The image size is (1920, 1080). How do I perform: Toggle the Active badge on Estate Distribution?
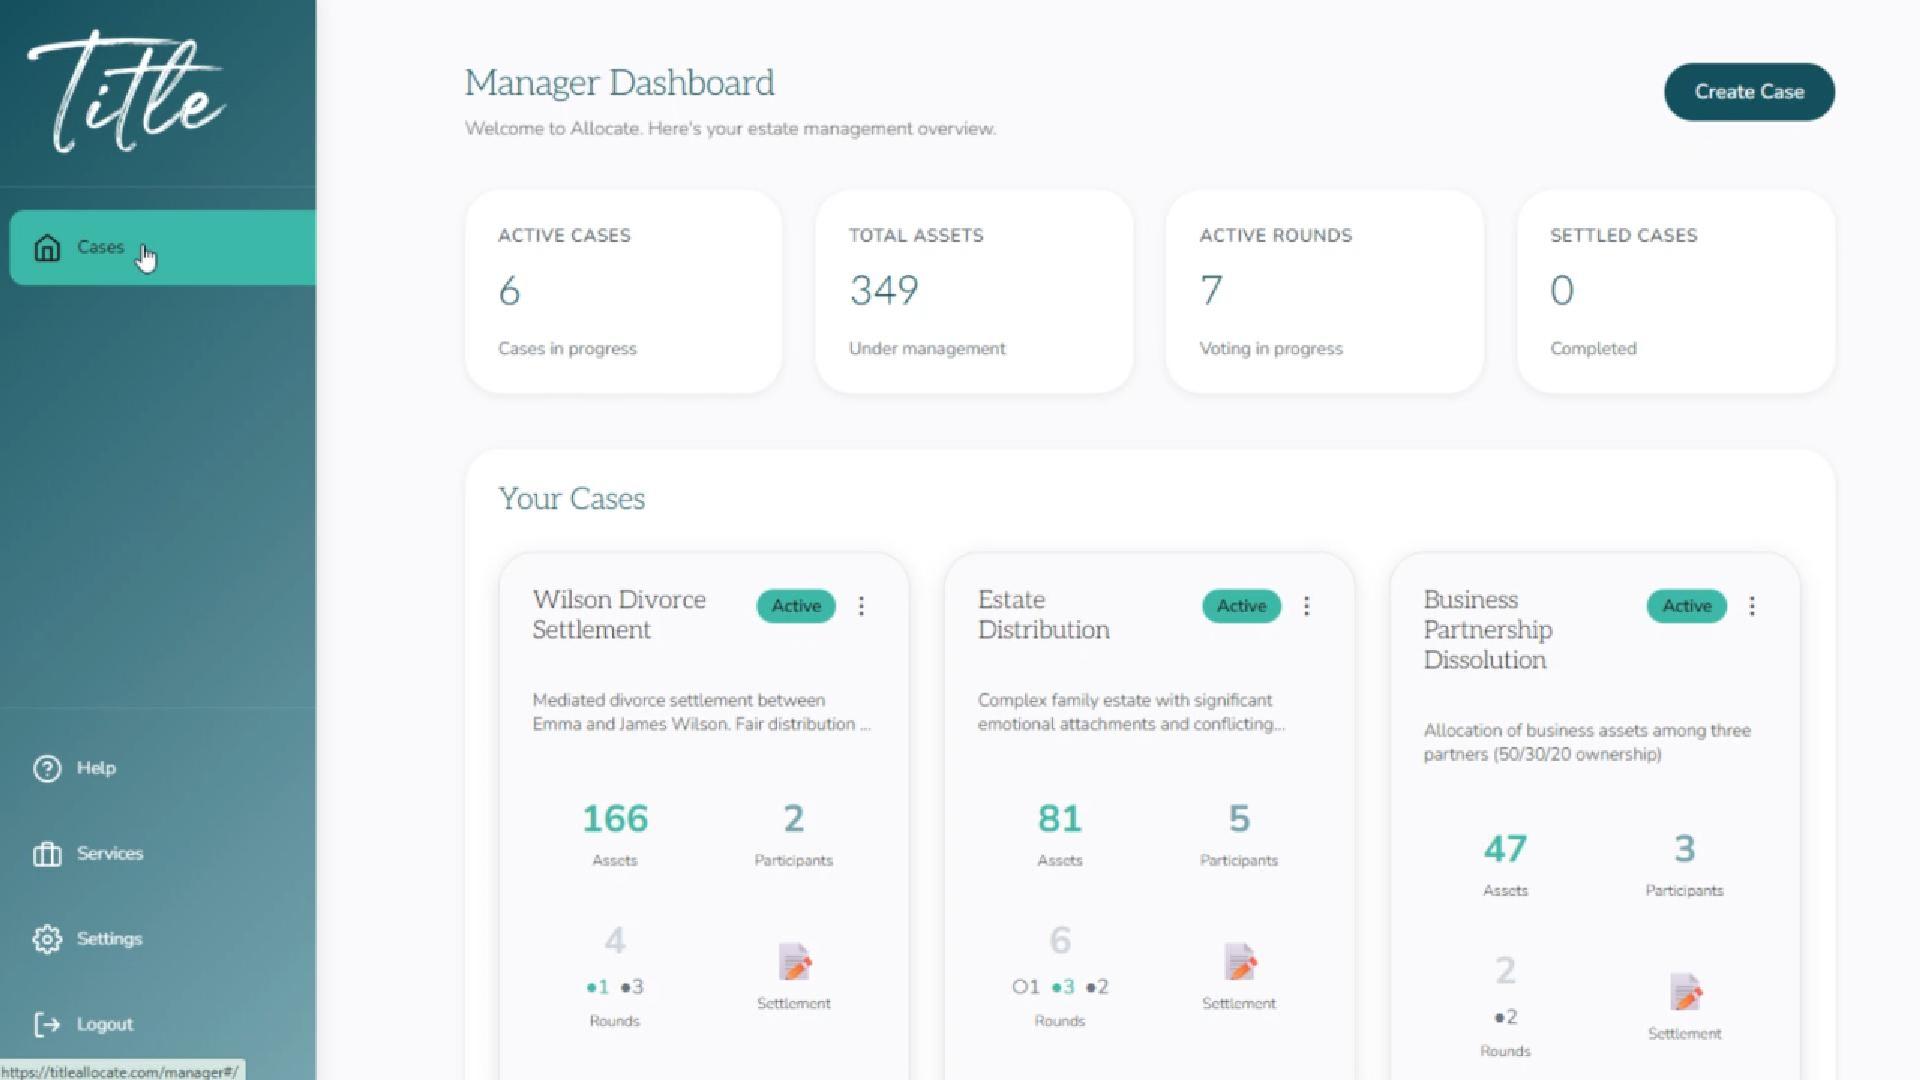[x=1240, y=605]
